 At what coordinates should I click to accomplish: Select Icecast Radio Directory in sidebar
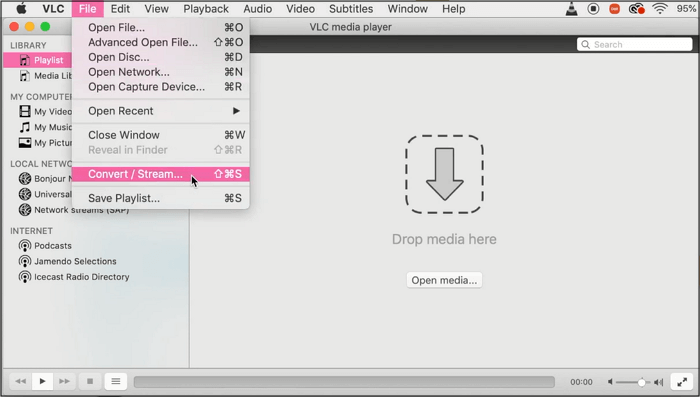82,277
